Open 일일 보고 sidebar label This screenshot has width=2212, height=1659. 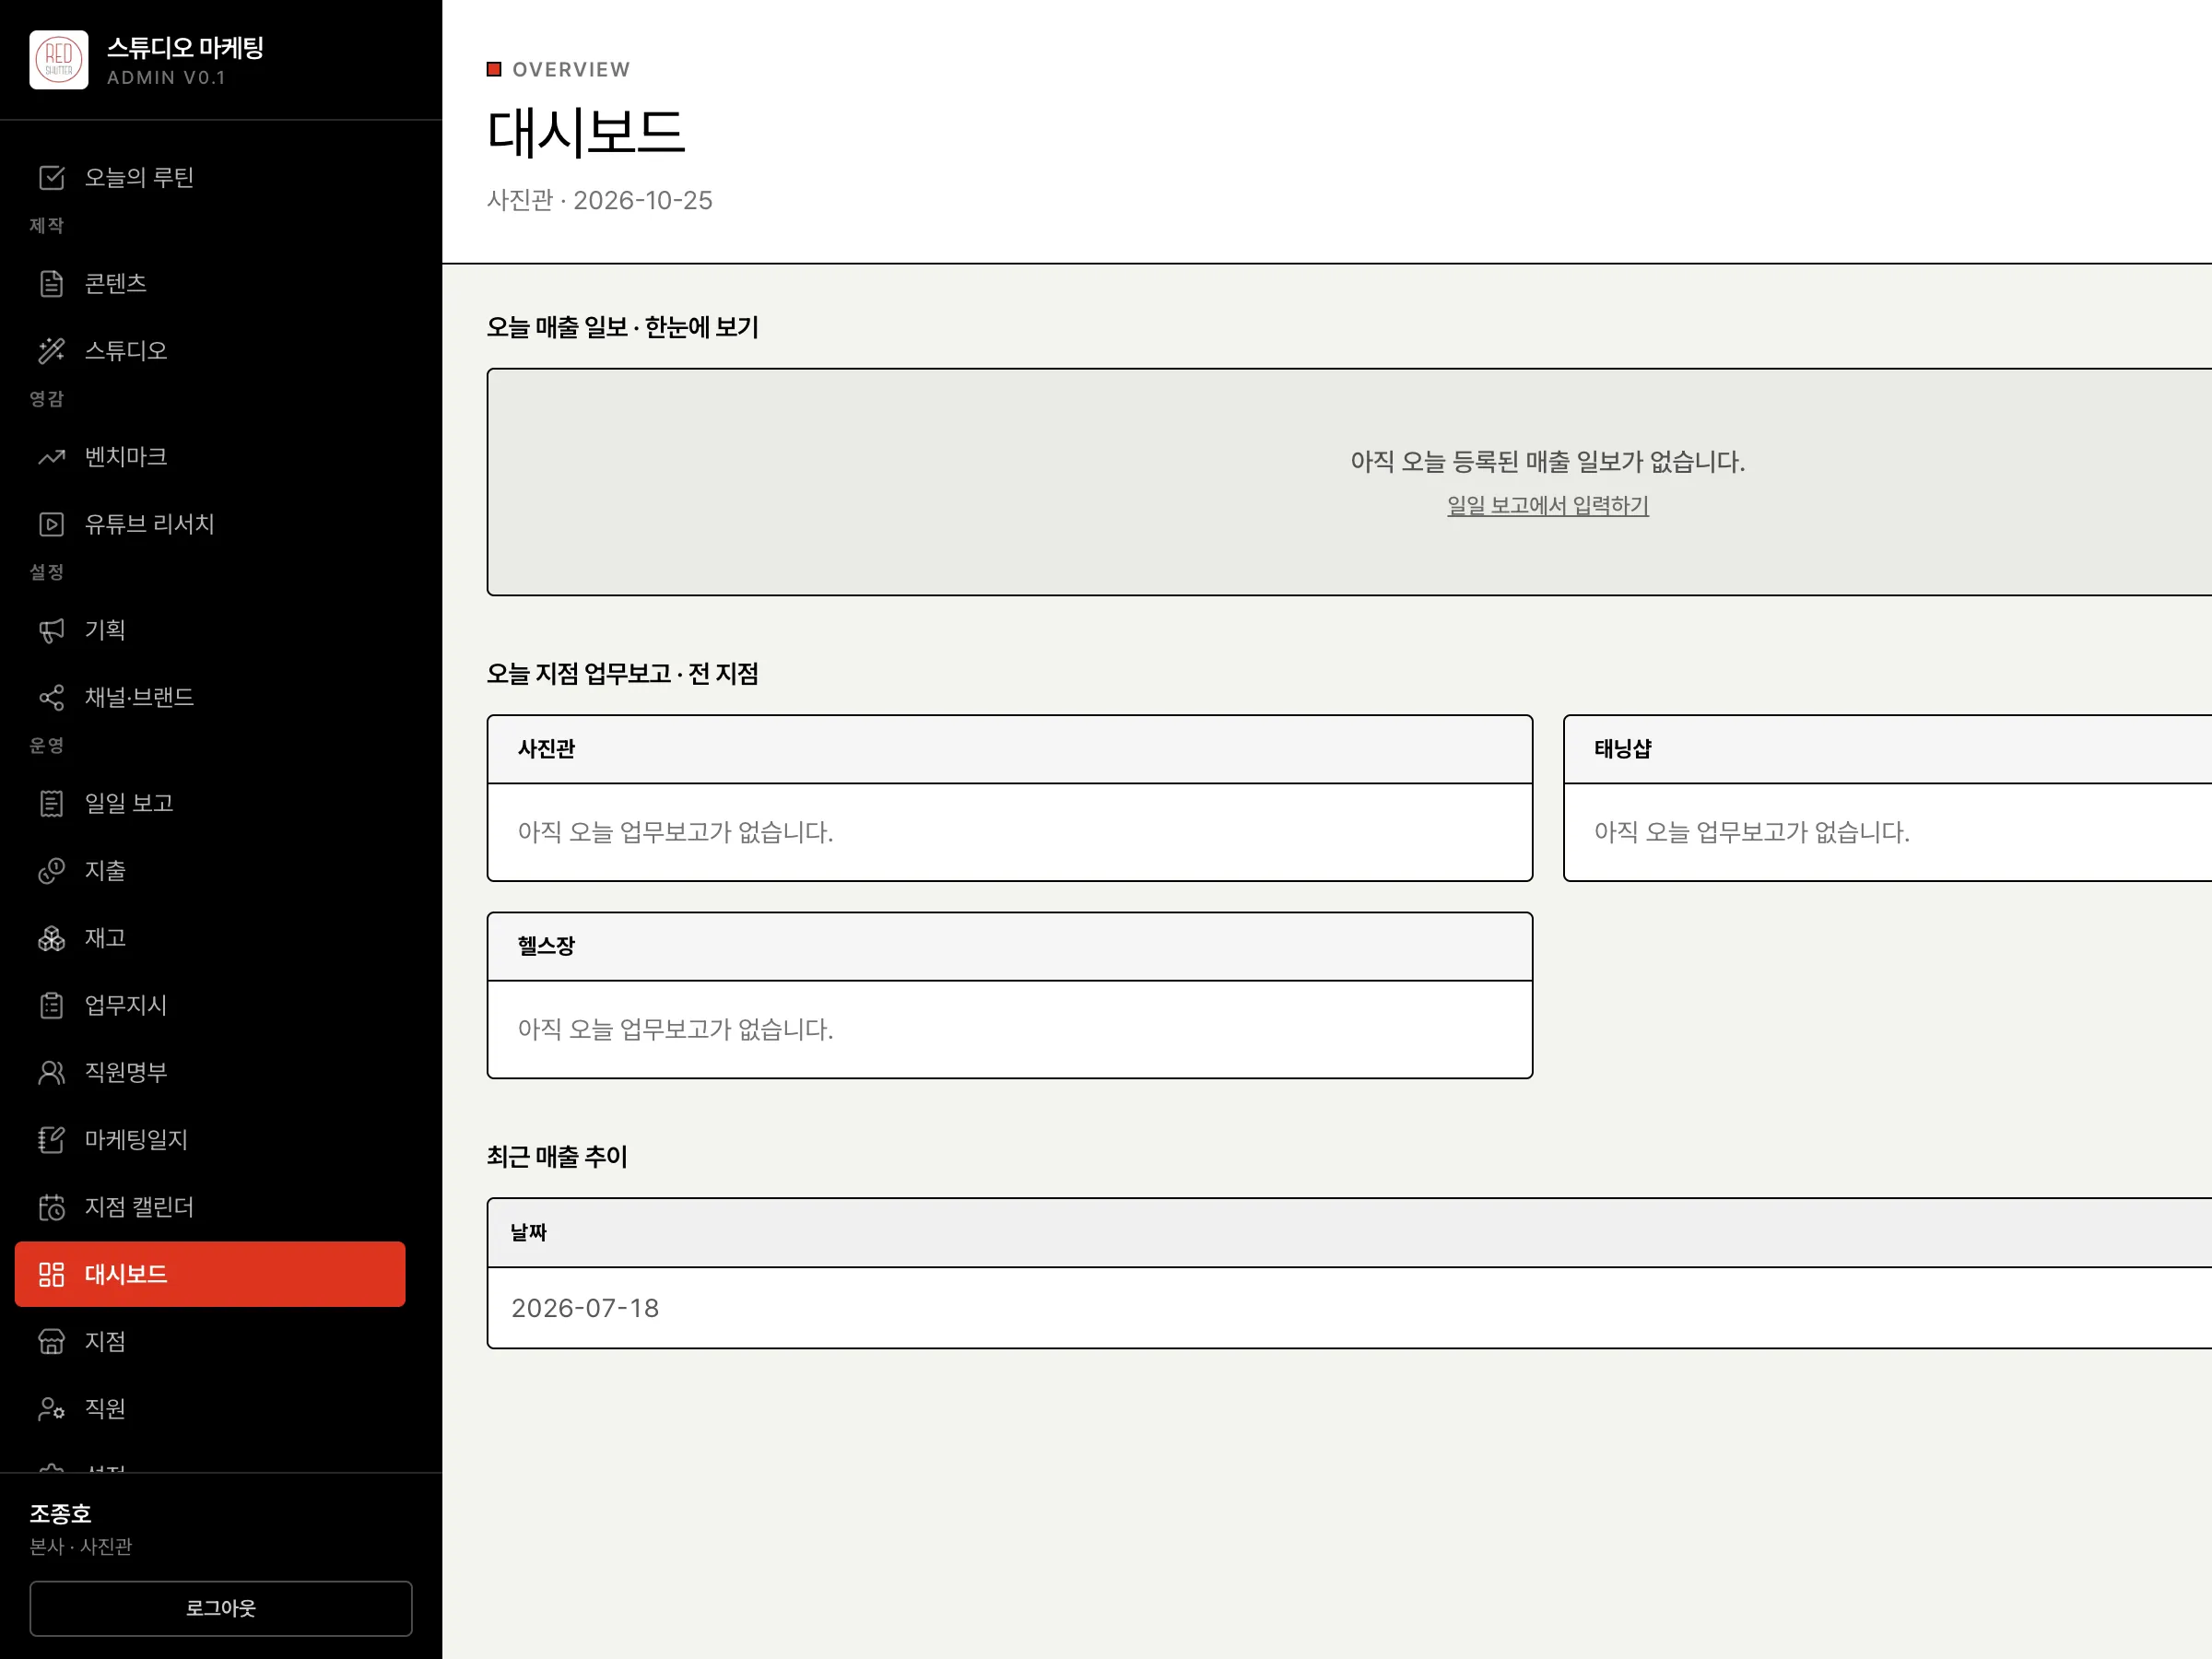(129, 803)
